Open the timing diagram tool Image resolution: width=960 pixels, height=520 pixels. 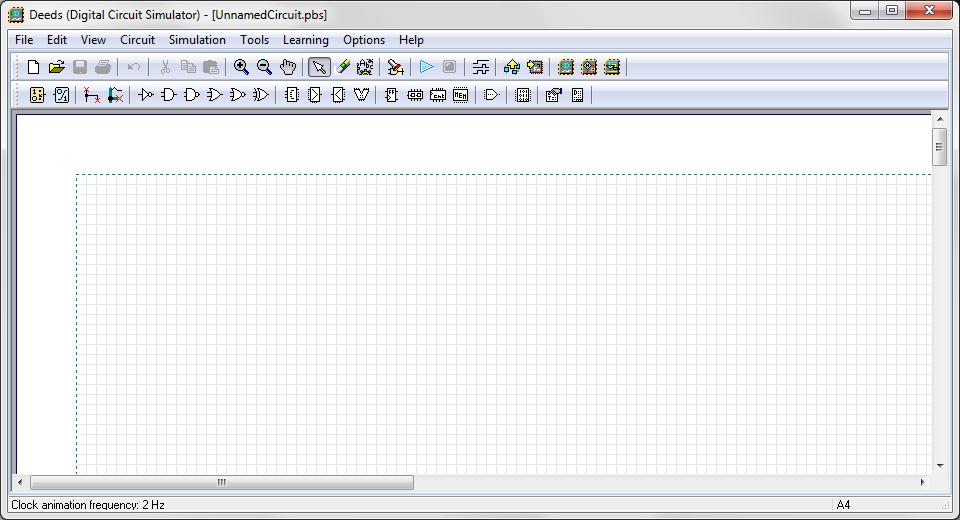click(x=481, y=67)
